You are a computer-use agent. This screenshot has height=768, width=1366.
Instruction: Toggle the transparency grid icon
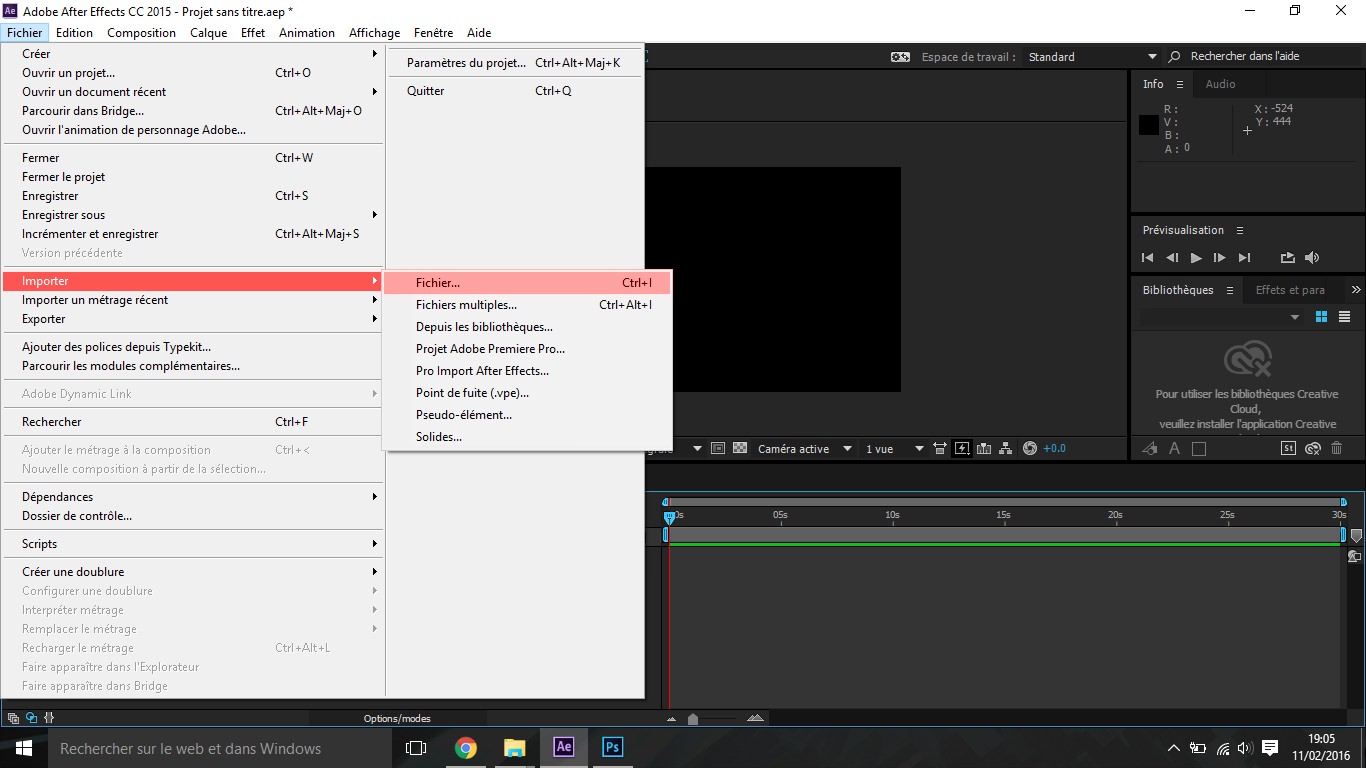click(x=740, y=449)
